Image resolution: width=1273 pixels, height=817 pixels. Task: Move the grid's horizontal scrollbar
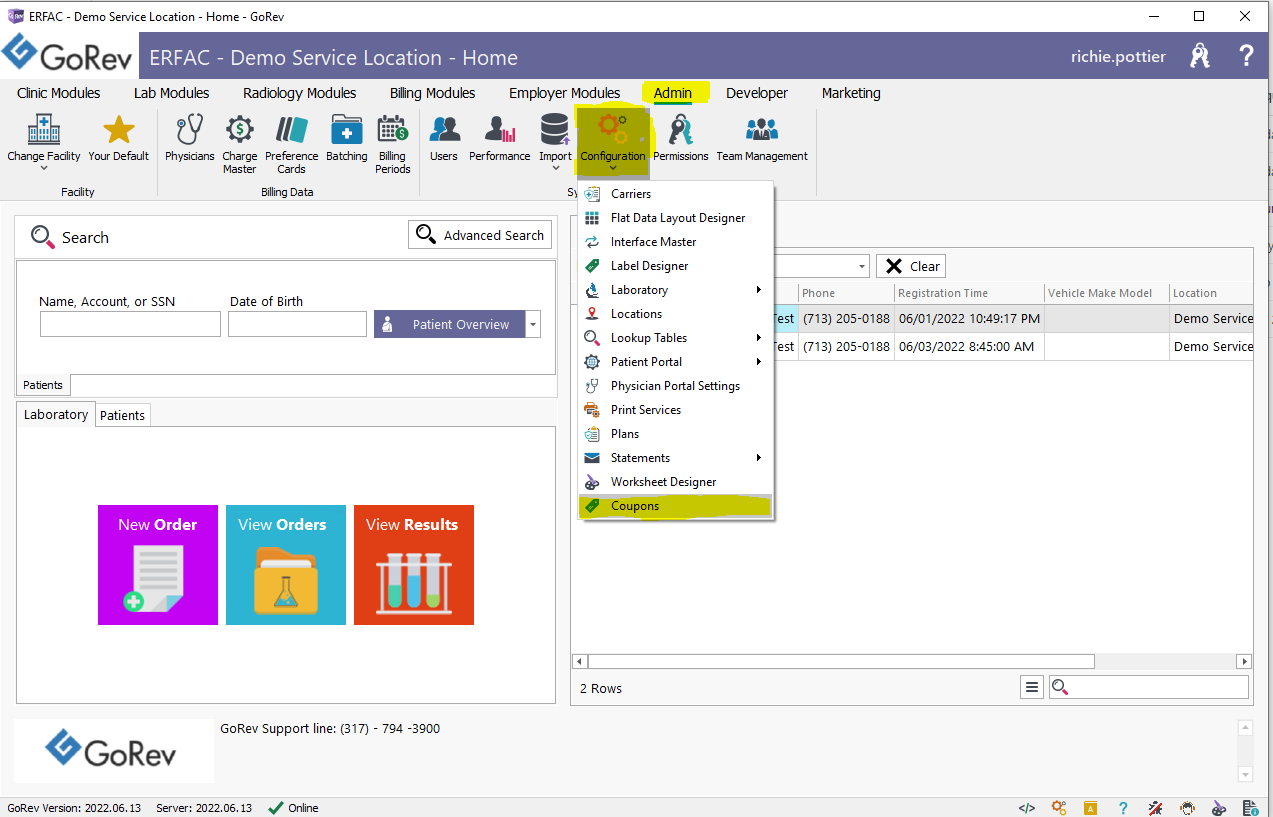pos(841,662)
